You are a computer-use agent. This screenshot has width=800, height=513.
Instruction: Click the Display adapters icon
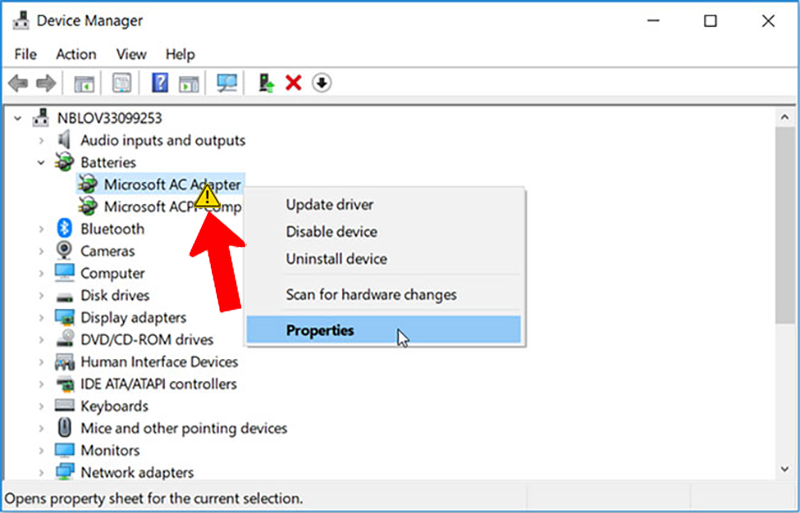tap(64, 317)
